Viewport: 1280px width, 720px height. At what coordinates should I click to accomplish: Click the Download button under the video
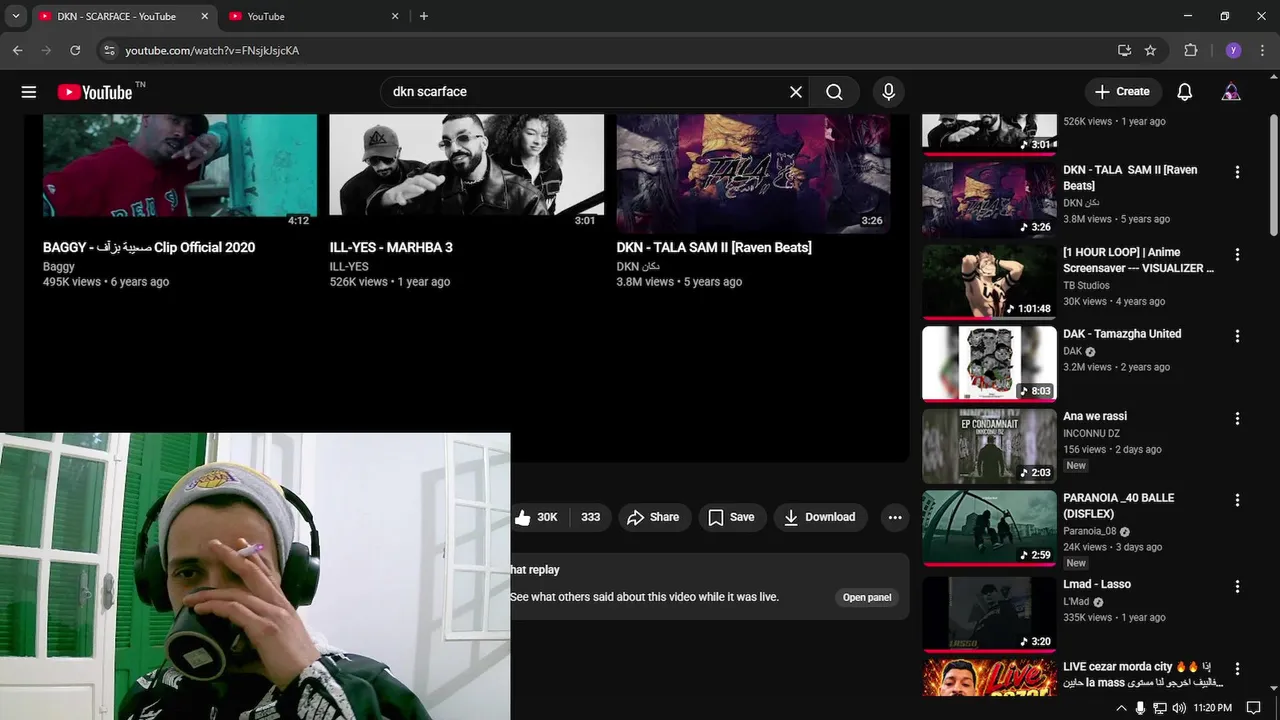tap(820, 517)
